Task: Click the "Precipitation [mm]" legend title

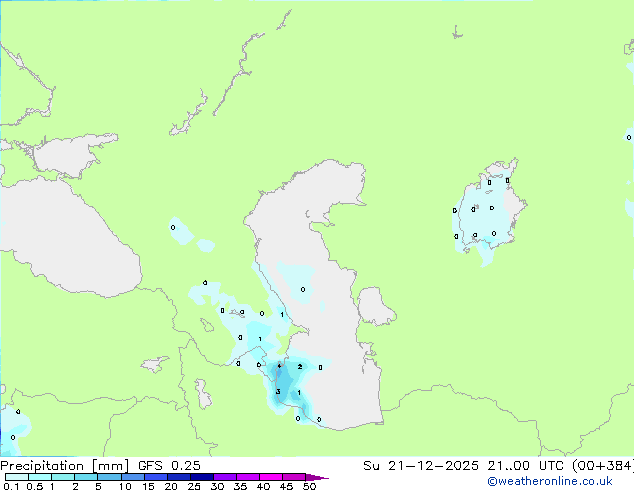Action: click(x=55, y=466)
